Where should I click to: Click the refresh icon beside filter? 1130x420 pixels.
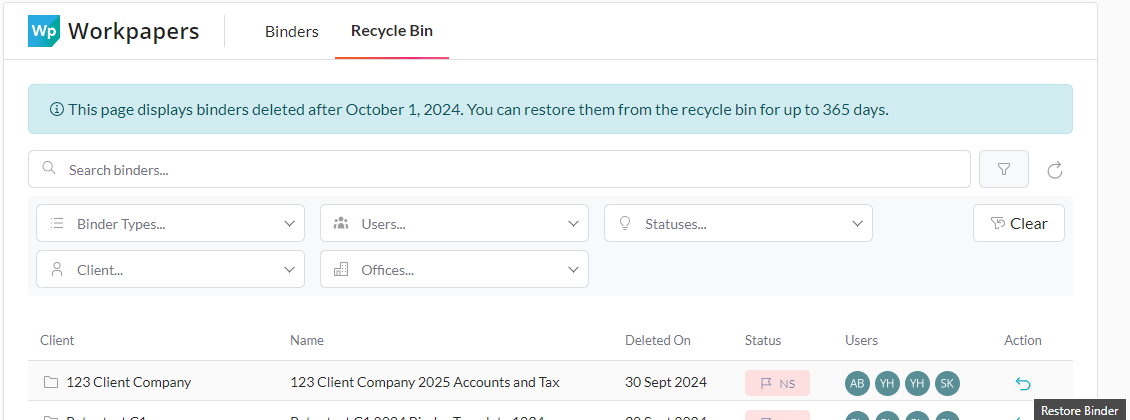coord(1055,170)
